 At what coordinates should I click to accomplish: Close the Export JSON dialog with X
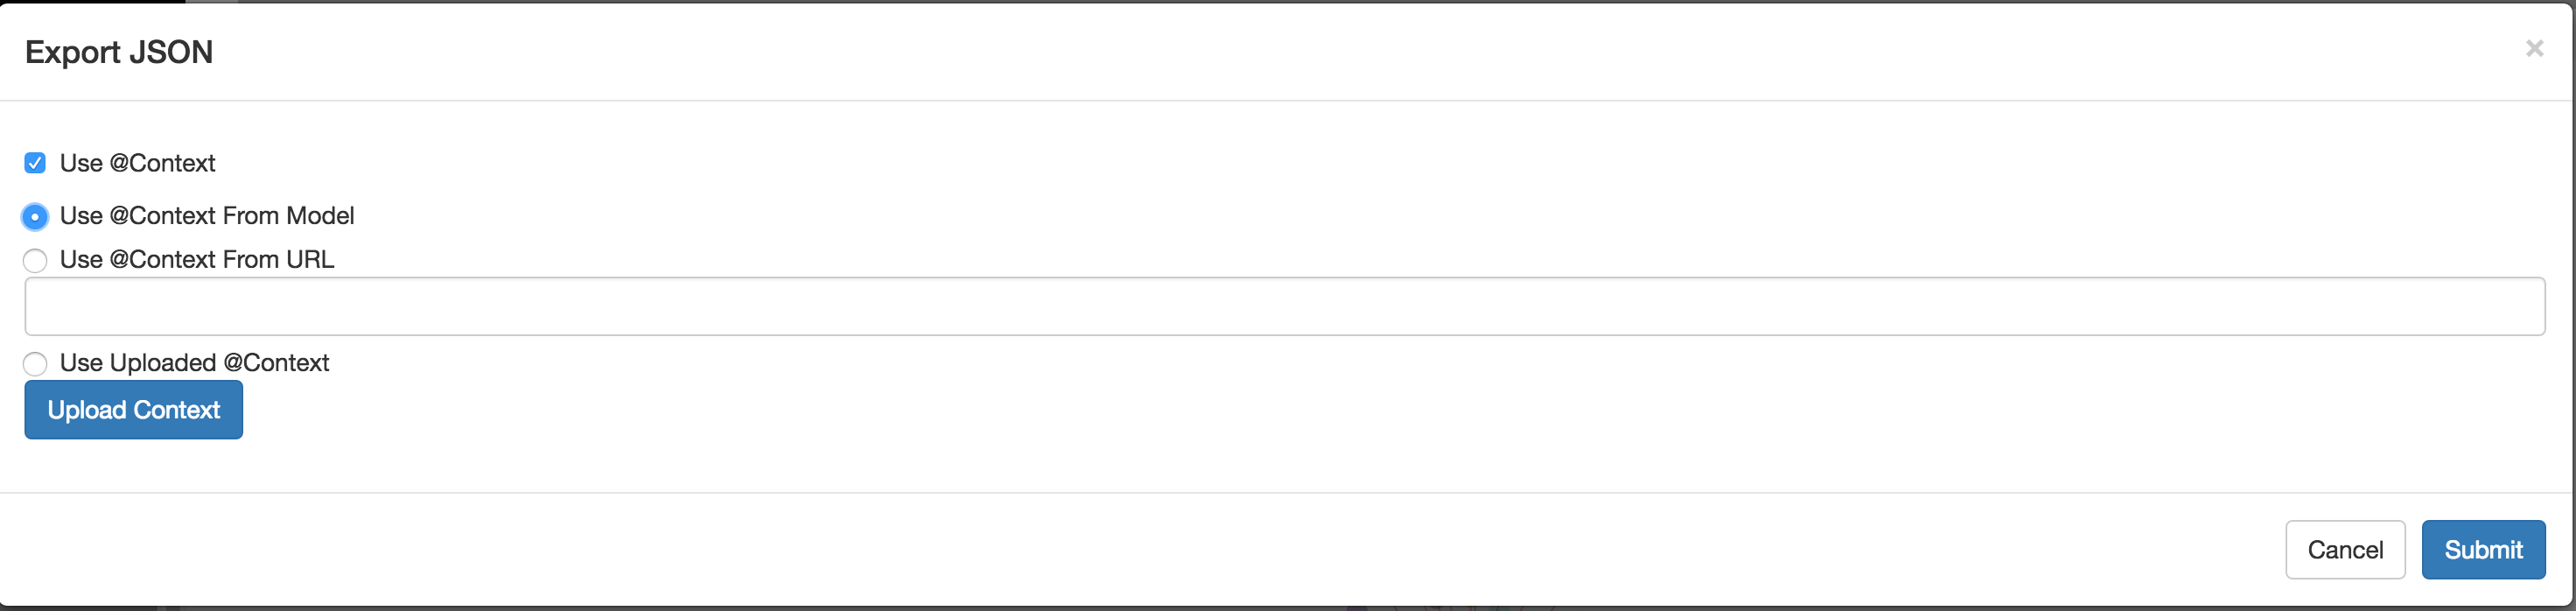[2534, 48]
